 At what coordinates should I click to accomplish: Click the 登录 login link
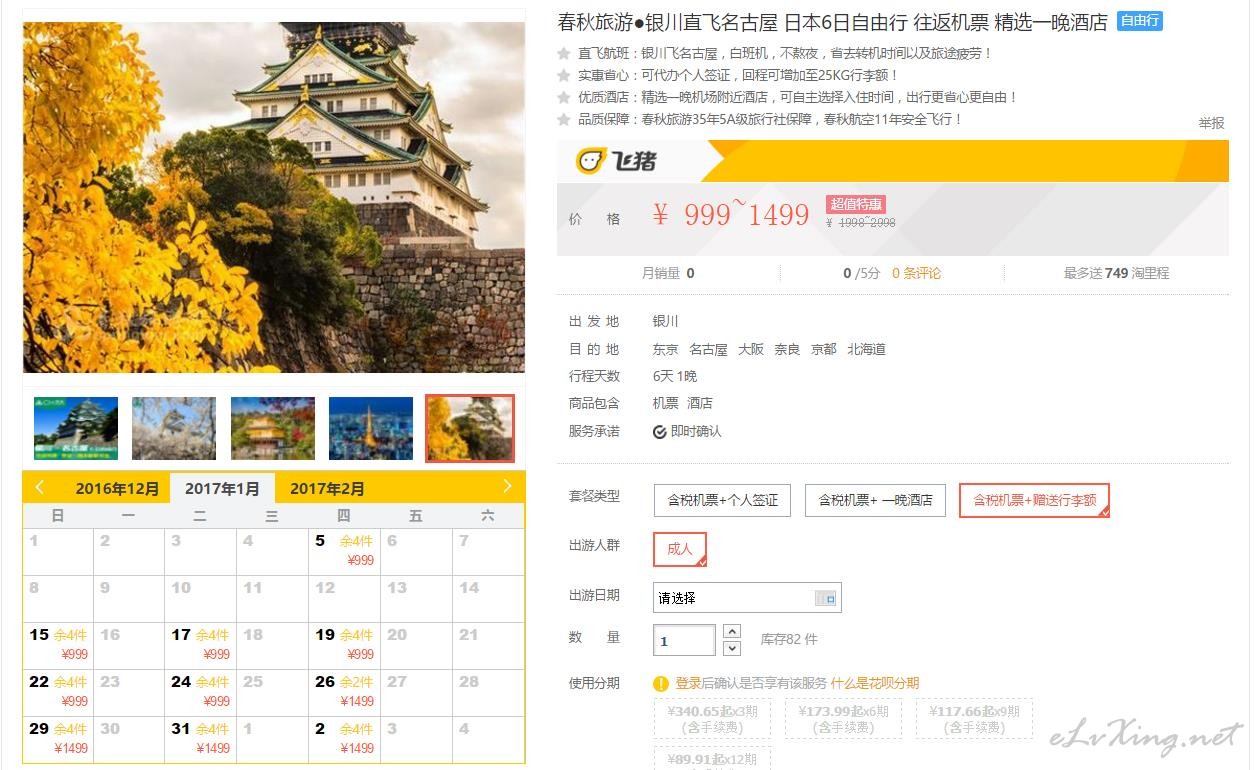[688, 683]
